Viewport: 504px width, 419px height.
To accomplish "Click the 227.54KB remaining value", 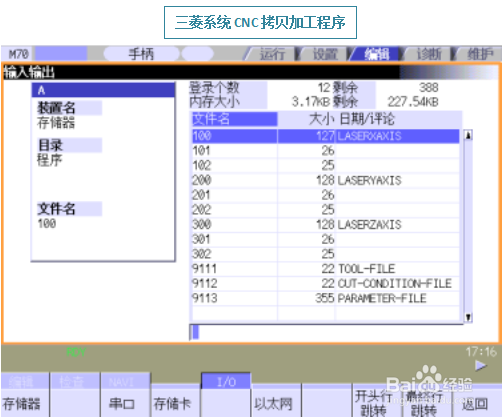I will tap(413, 102).
